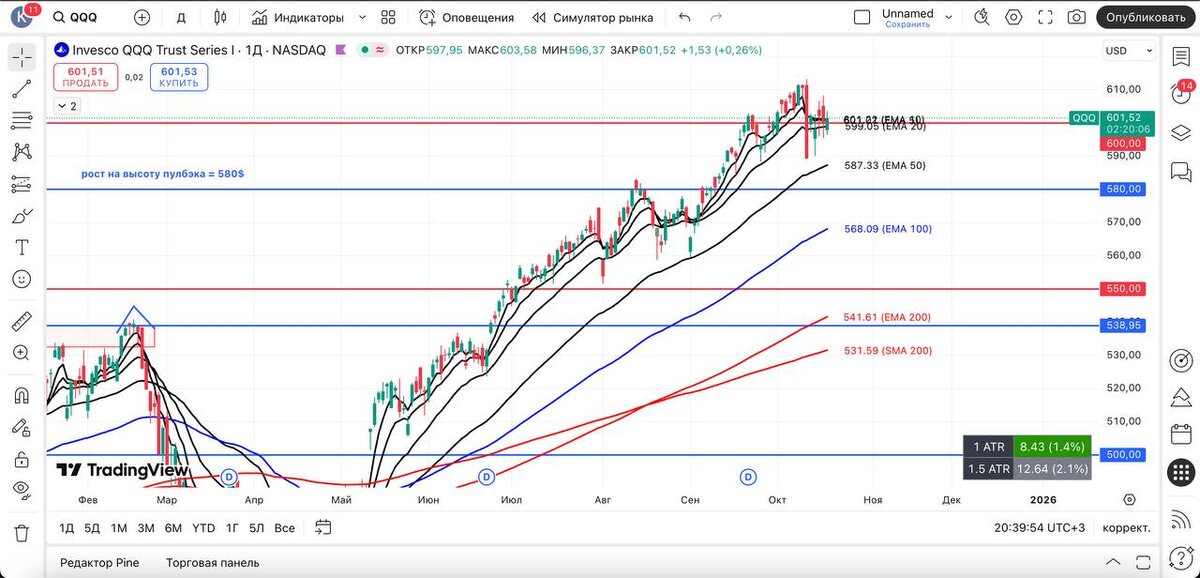Open the forecasting and measurement tools
This screenshot has width=1200, height=578.
coord(21,184)
